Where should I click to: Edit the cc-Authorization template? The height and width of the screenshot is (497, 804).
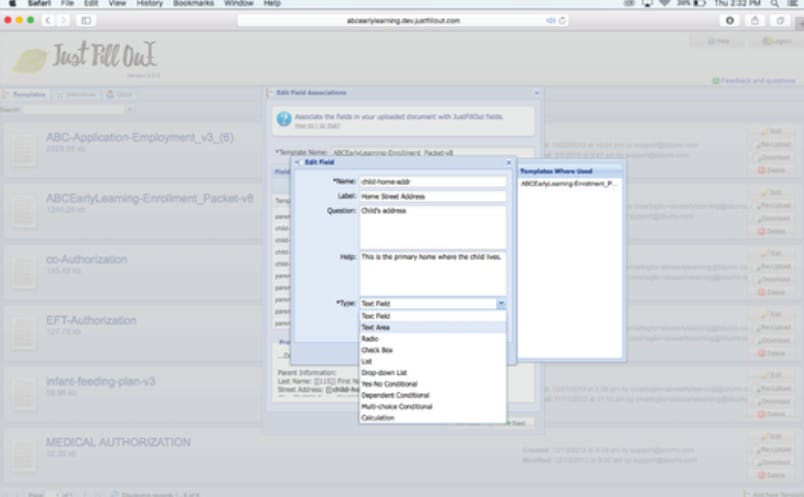point(771,253)
